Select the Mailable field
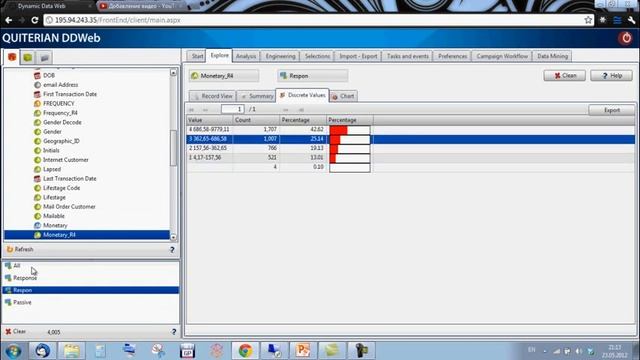The width and height of the screenshot is (640, 360). (x=53, y=216)
